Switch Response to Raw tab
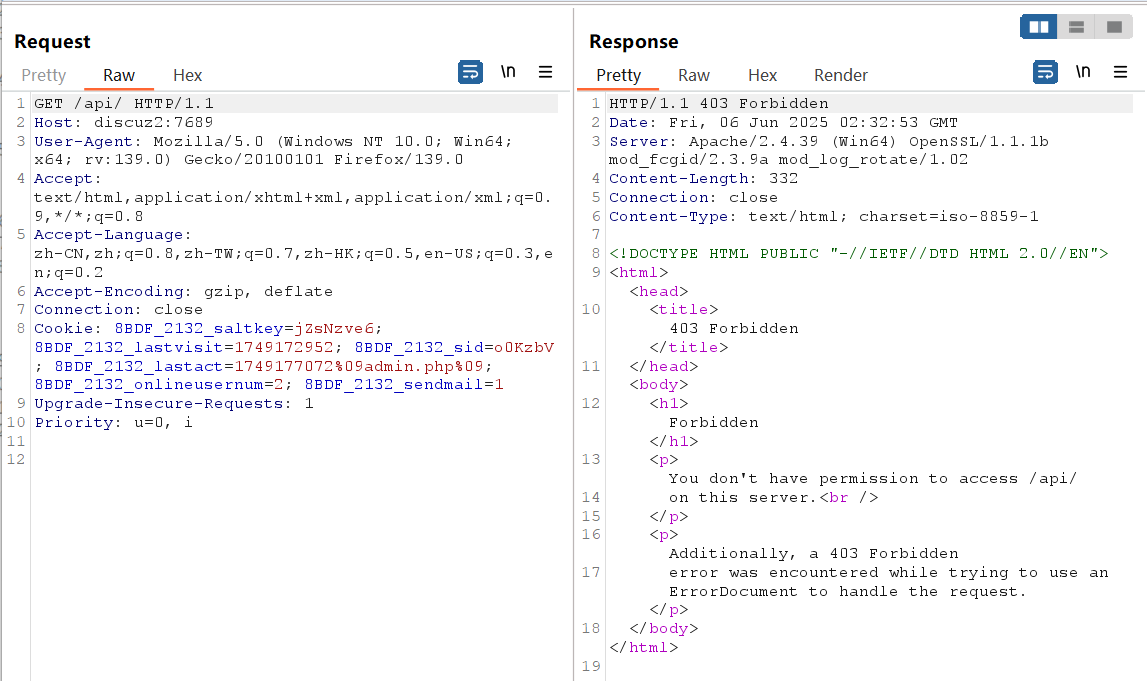The height and width of the screenshot is (681, 1147). coord(693,75)
